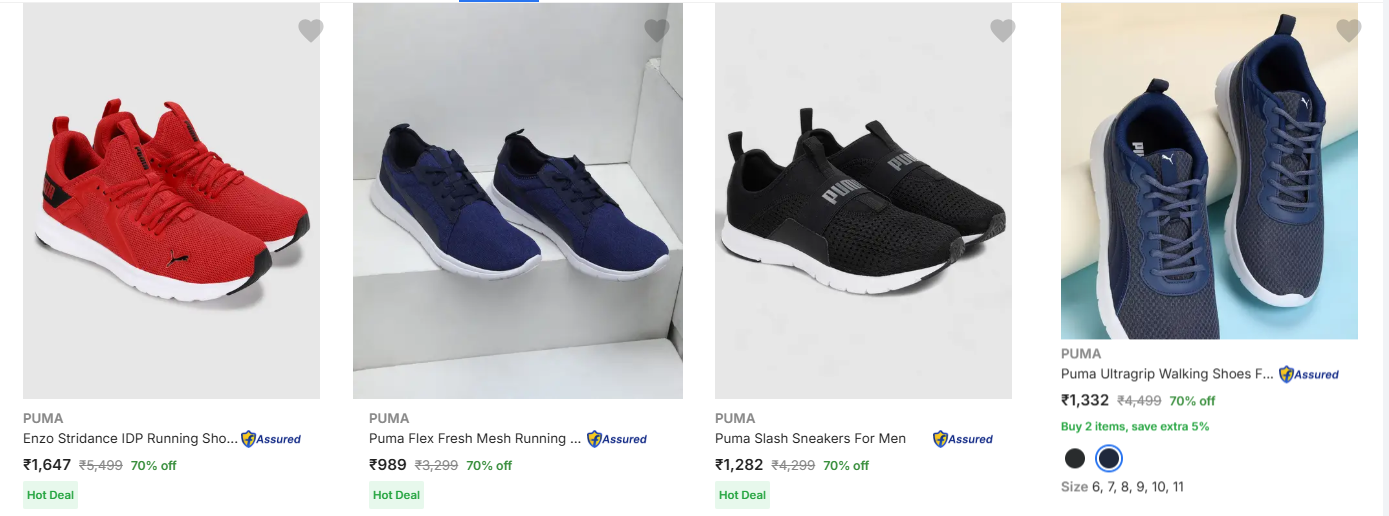Open the black Puma Slash Sneakers image
The width and height of the screenshot is (1389, 516).
(863, 200)
